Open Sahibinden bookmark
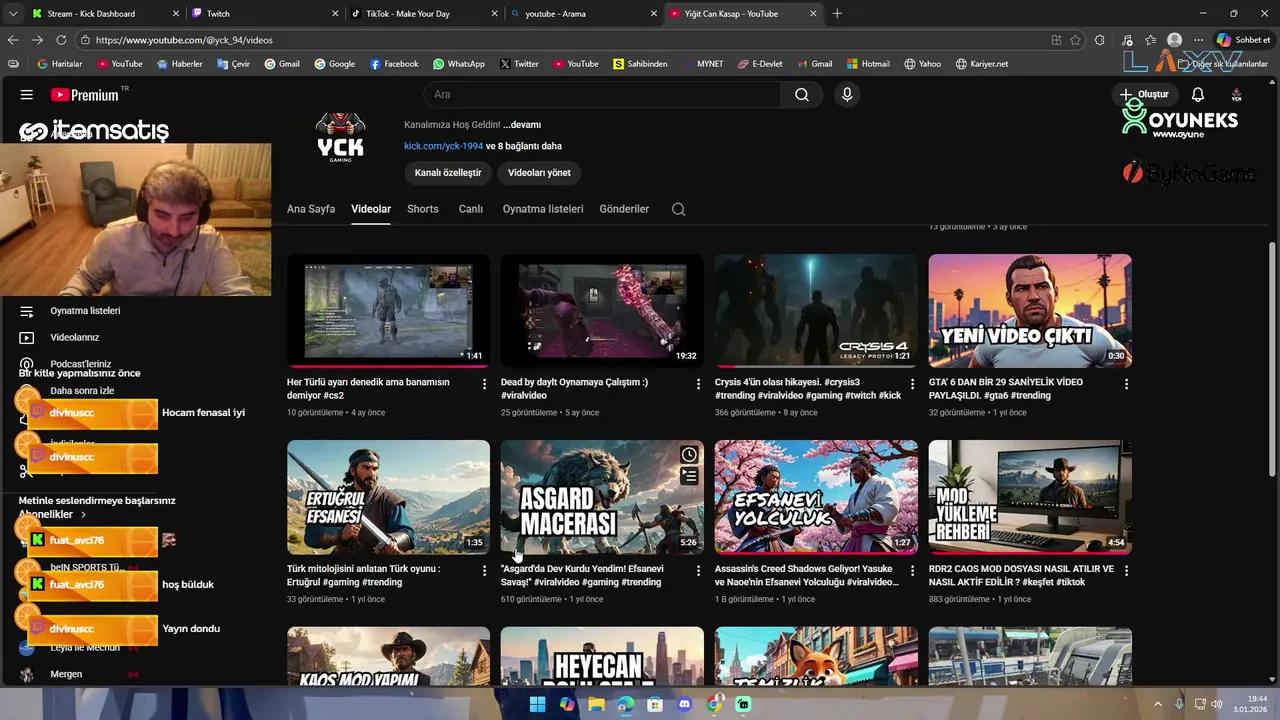 640,64
